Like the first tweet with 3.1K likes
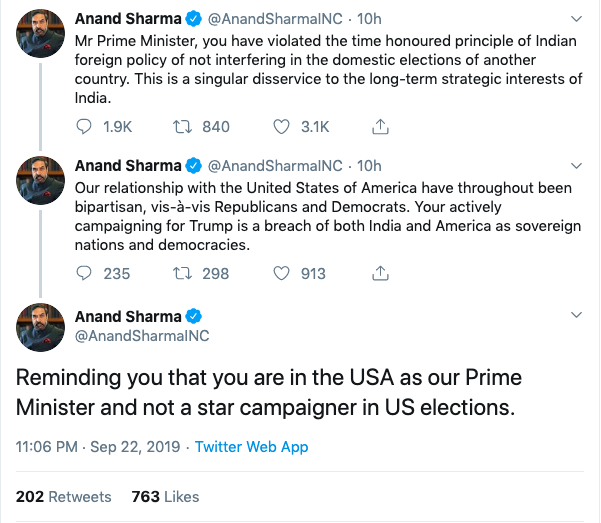 click(x=282, y=127)
